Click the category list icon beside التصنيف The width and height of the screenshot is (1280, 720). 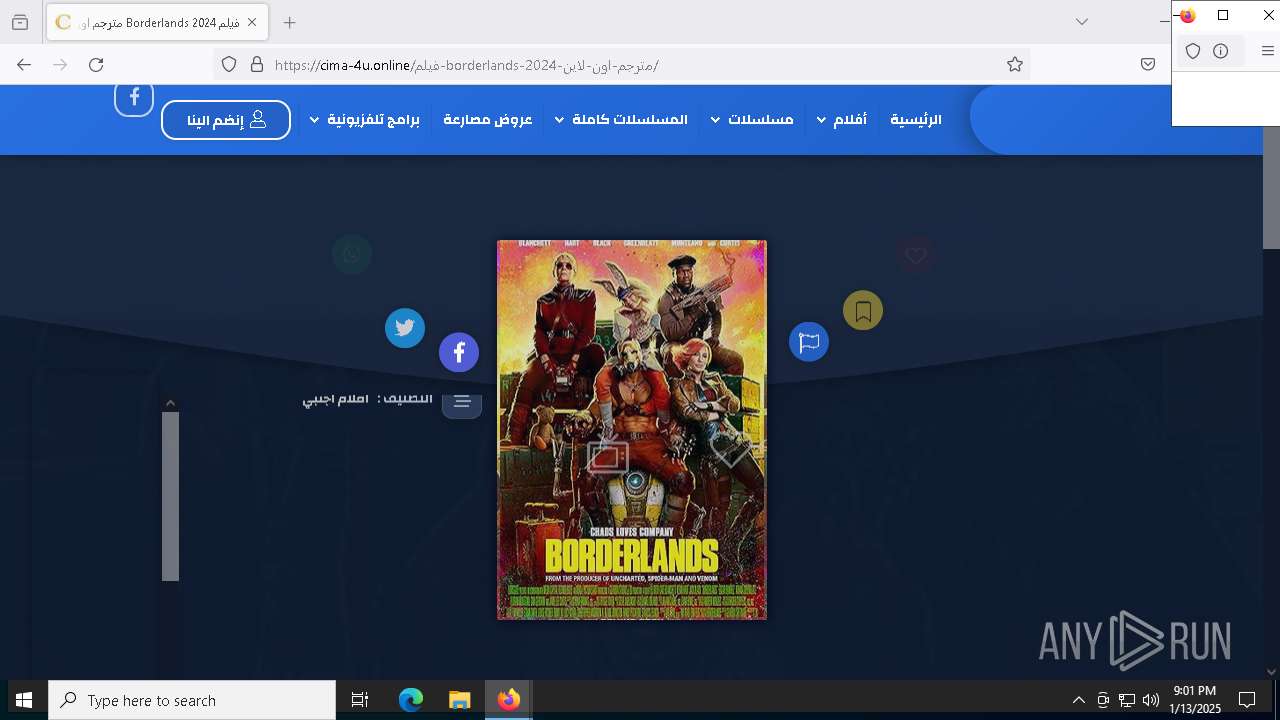click(x=462, y=402)
